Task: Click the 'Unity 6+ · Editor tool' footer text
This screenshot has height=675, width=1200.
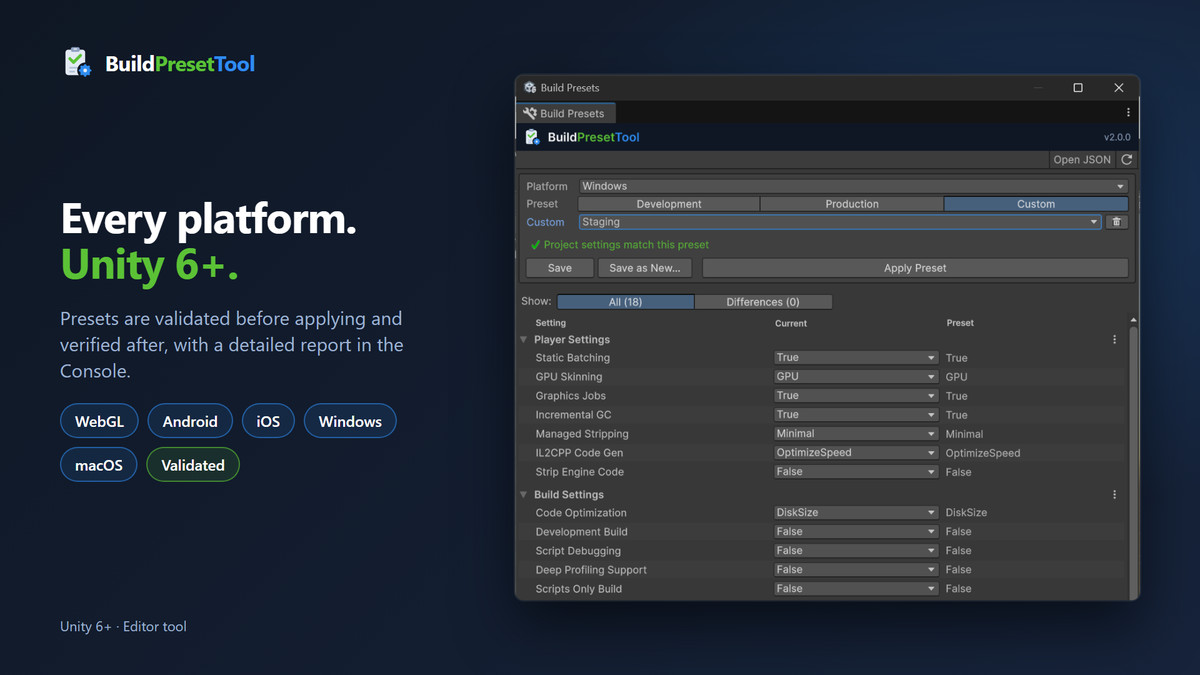Action: pos(123,627)
